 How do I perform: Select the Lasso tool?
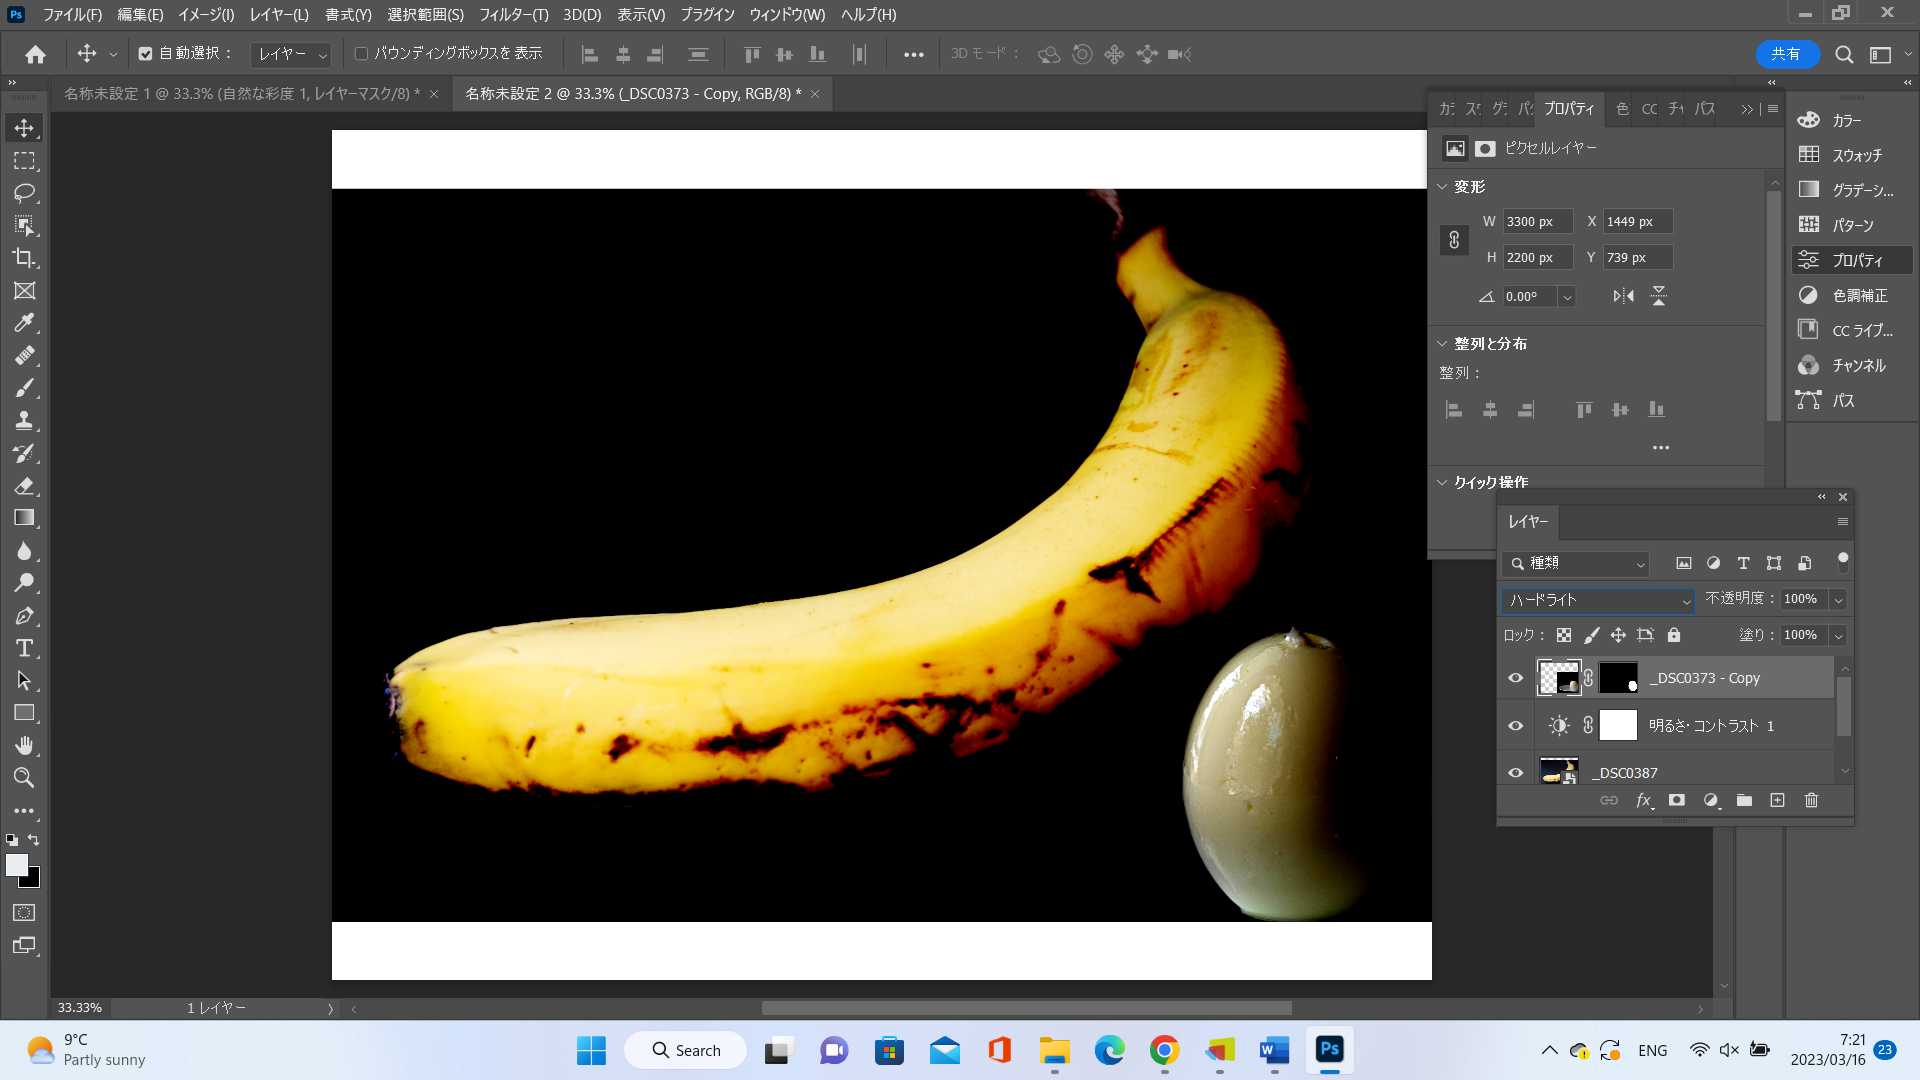24,192
